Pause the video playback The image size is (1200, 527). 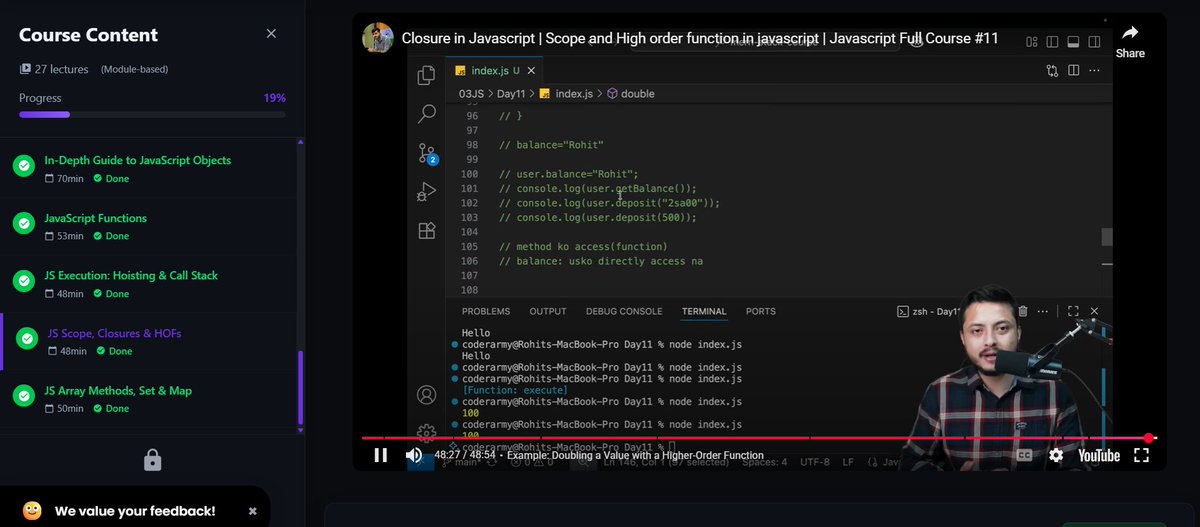coord(380,455)
